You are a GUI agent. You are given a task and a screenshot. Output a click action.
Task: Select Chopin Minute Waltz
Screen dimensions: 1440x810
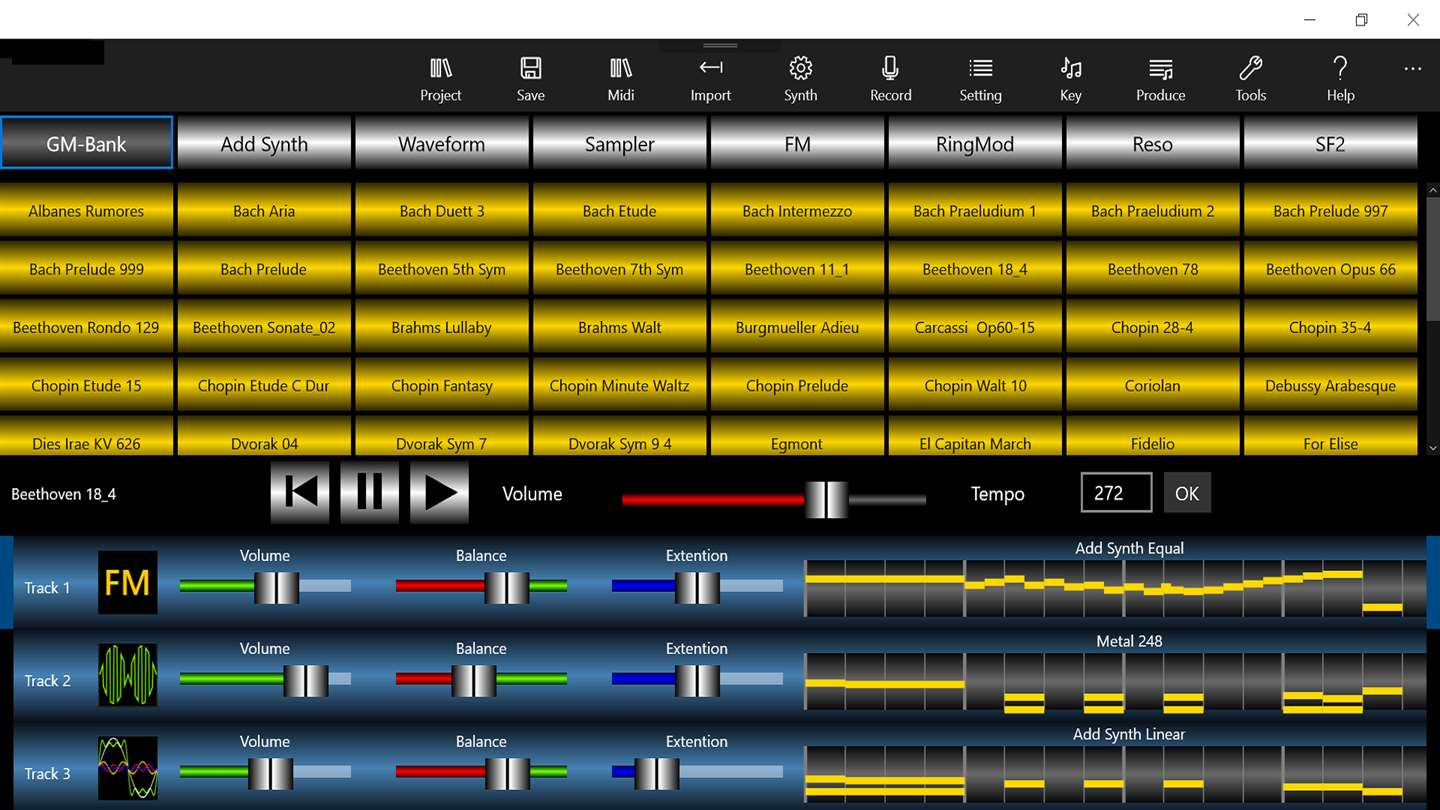click(x=620, y=384)
